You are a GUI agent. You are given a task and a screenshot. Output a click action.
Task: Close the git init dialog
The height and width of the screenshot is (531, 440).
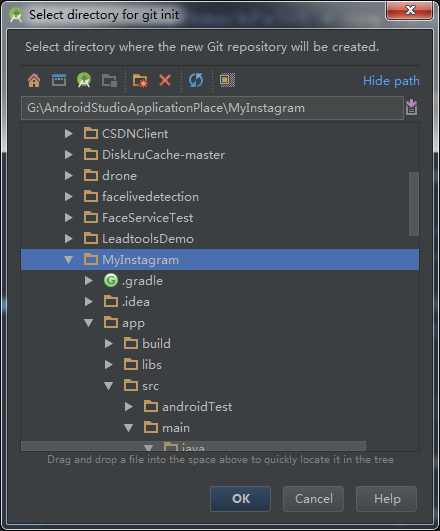coord(410,10)
